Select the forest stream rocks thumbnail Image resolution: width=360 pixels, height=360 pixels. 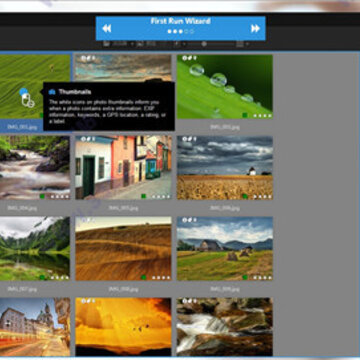pos(225,327)
